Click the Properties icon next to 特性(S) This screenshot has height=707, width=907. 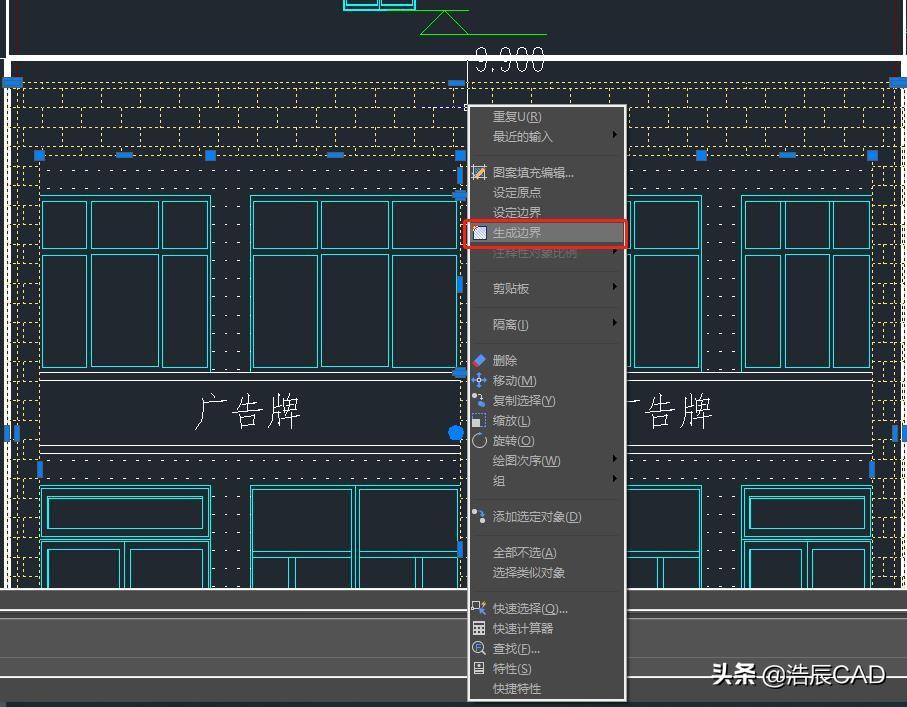pyautogui.click(x=478, y=668)
